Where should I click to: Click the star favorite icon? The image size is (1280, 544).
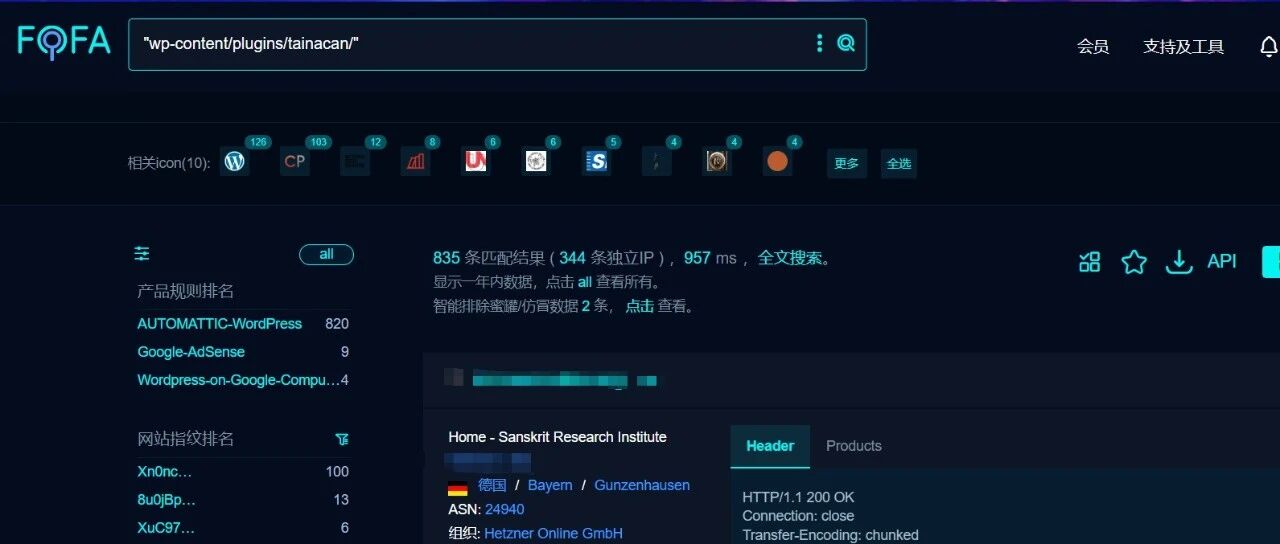(x=1134, y=262)
